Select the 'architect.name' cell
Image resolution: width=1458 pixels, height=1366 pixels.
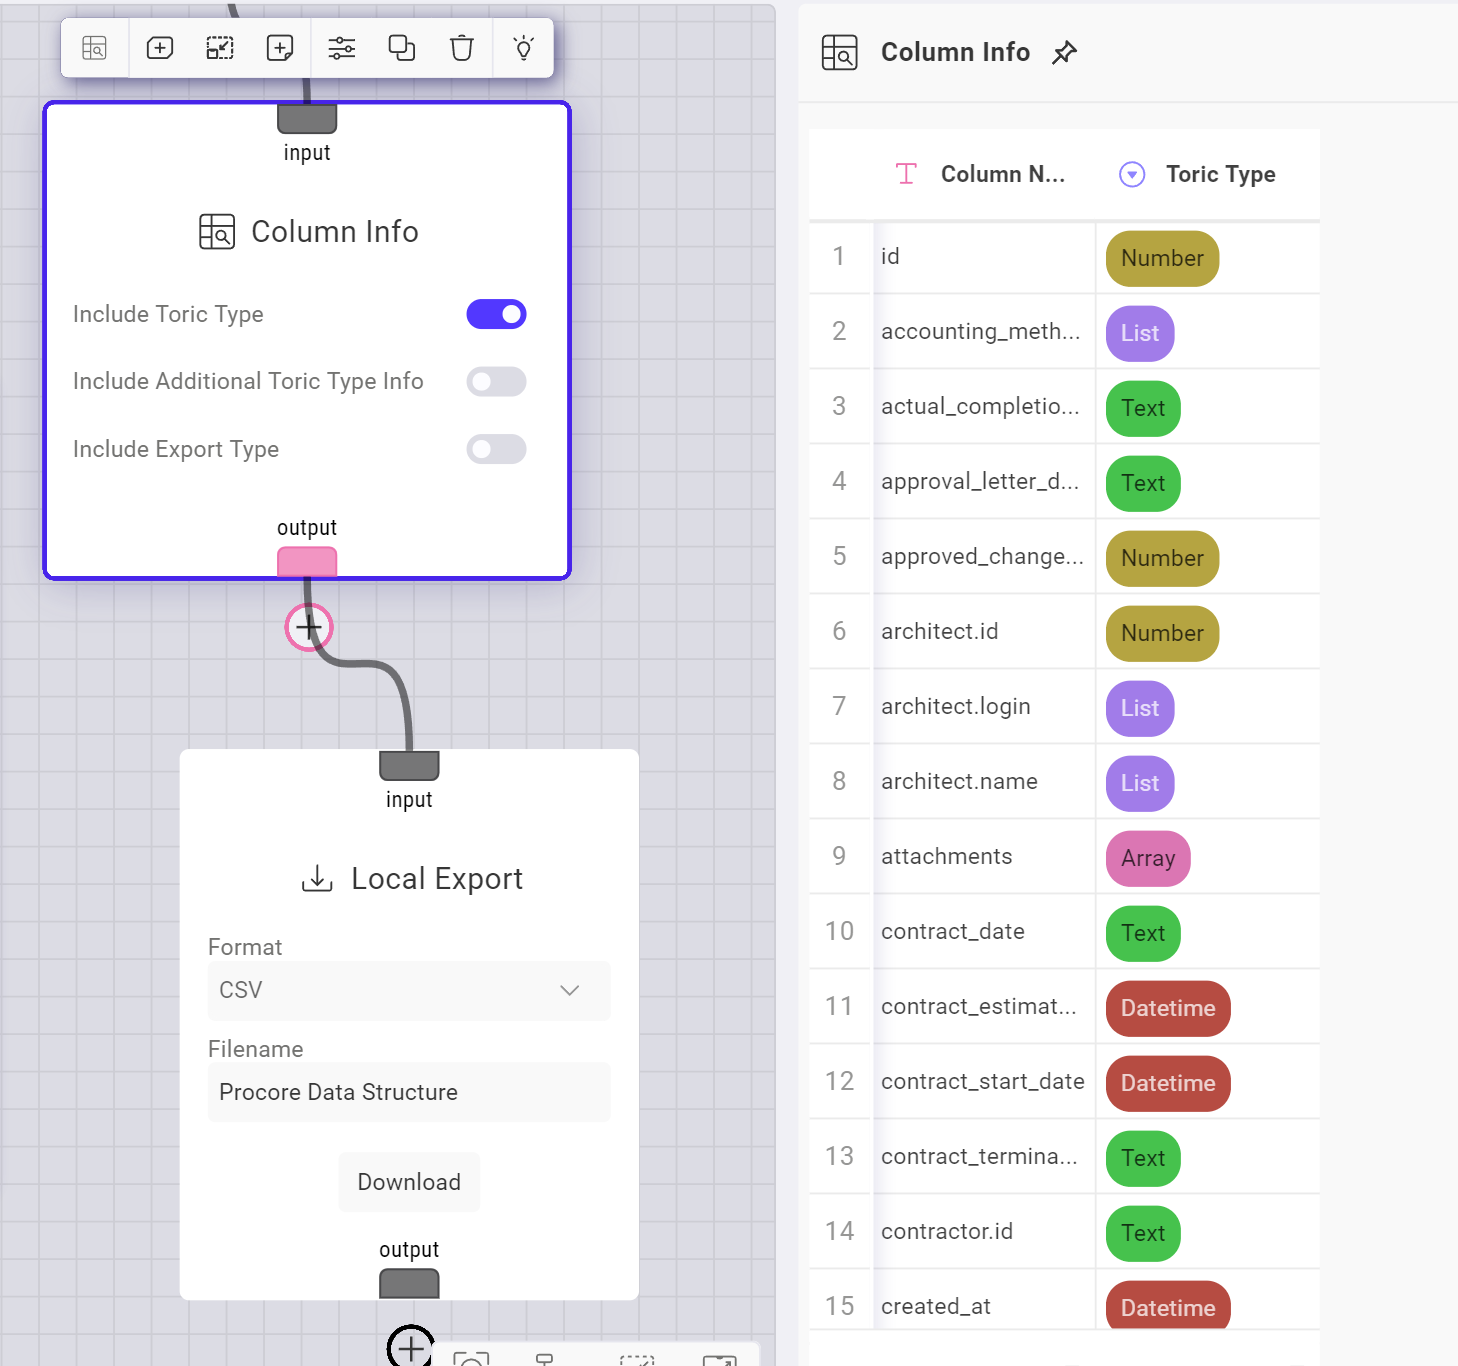984,782
